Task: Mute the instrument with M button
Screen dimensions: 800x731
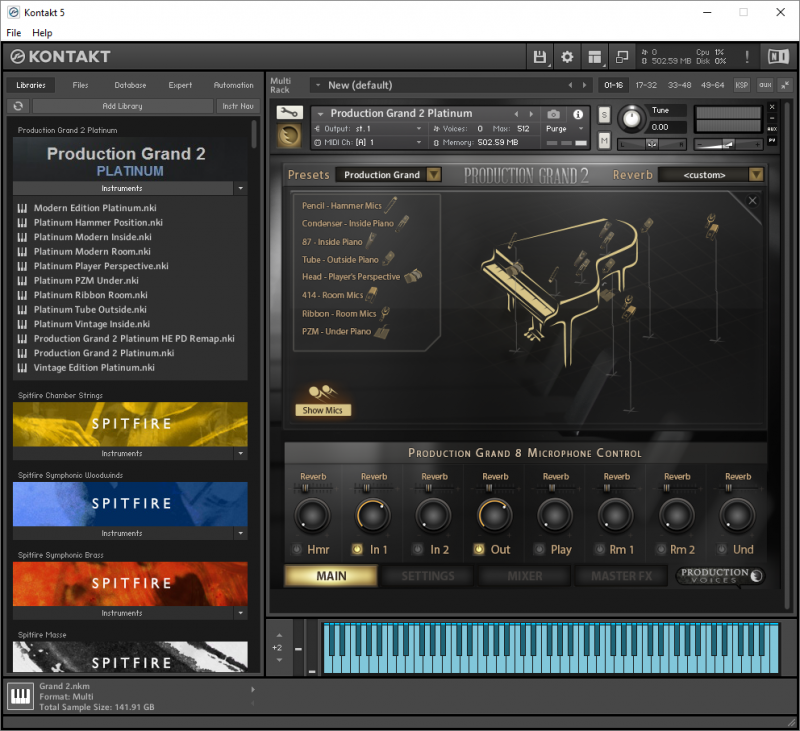Action: tap(604, 140)
